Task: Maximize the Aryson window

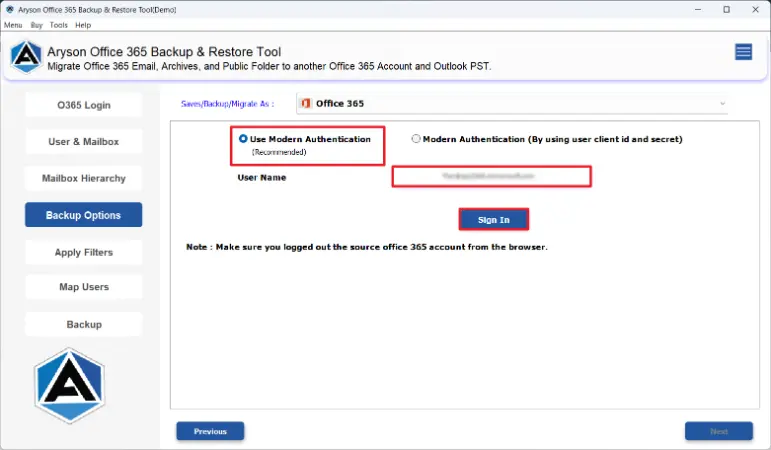Action: coord(726,9)
